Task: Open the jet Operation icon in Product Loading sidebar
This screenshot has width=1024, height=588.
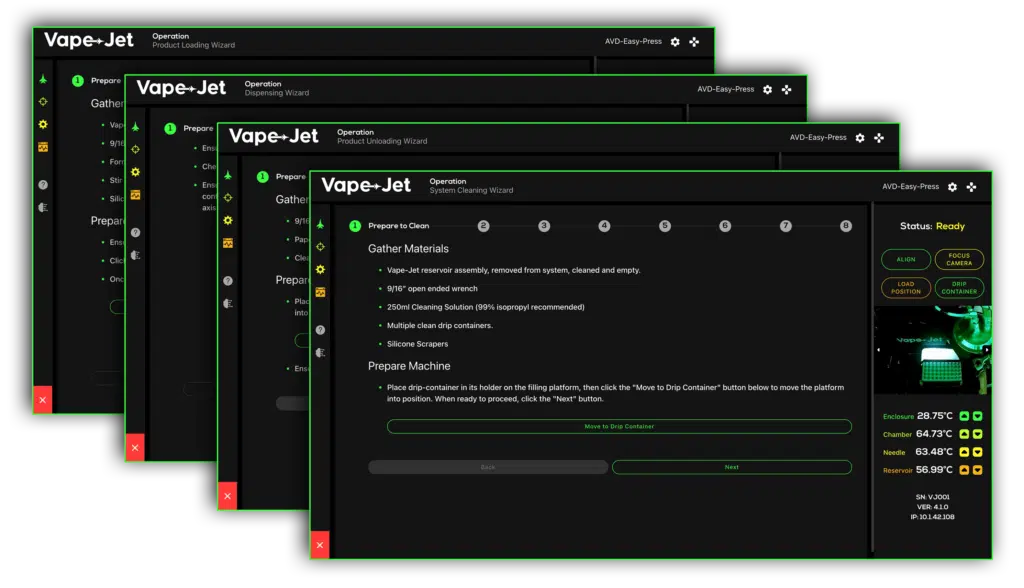Action: click(x=43, y=79)
